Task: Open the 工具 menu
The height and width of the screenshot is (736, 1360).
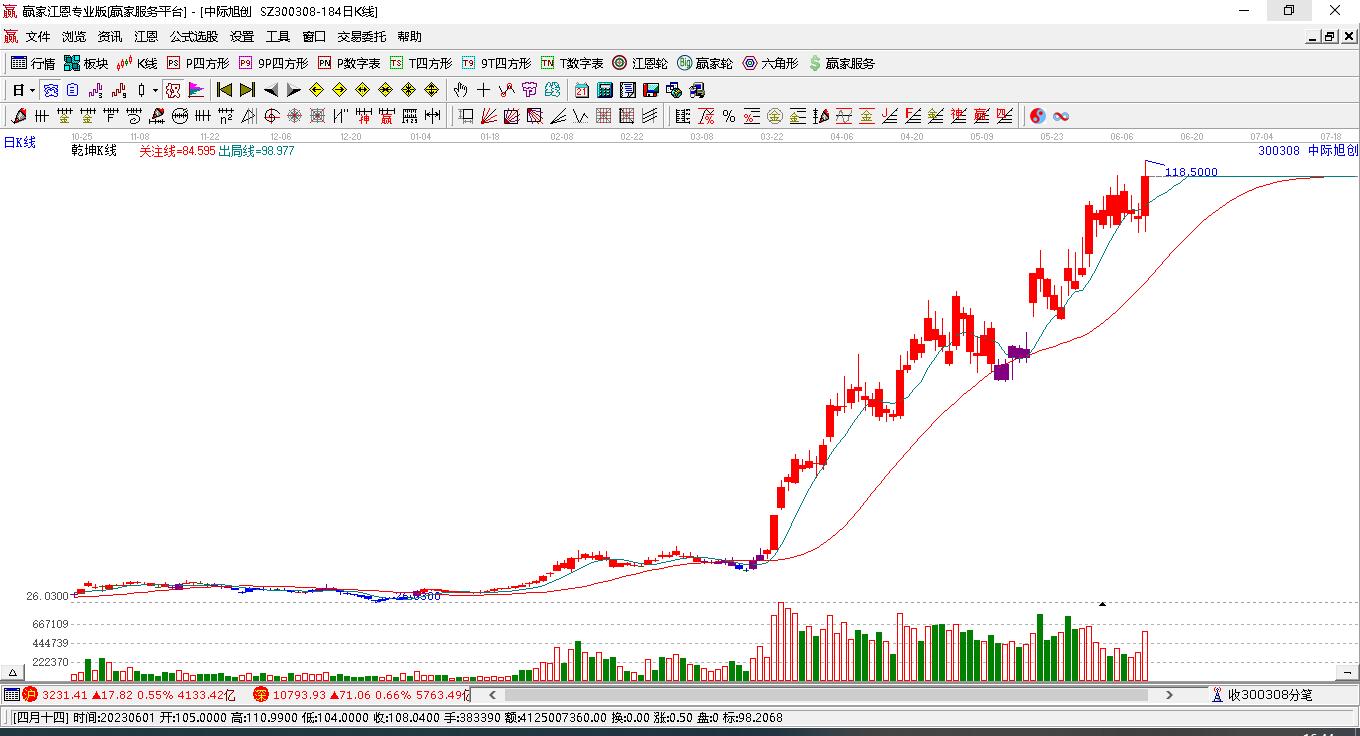Action: click(x=278, y=37)
